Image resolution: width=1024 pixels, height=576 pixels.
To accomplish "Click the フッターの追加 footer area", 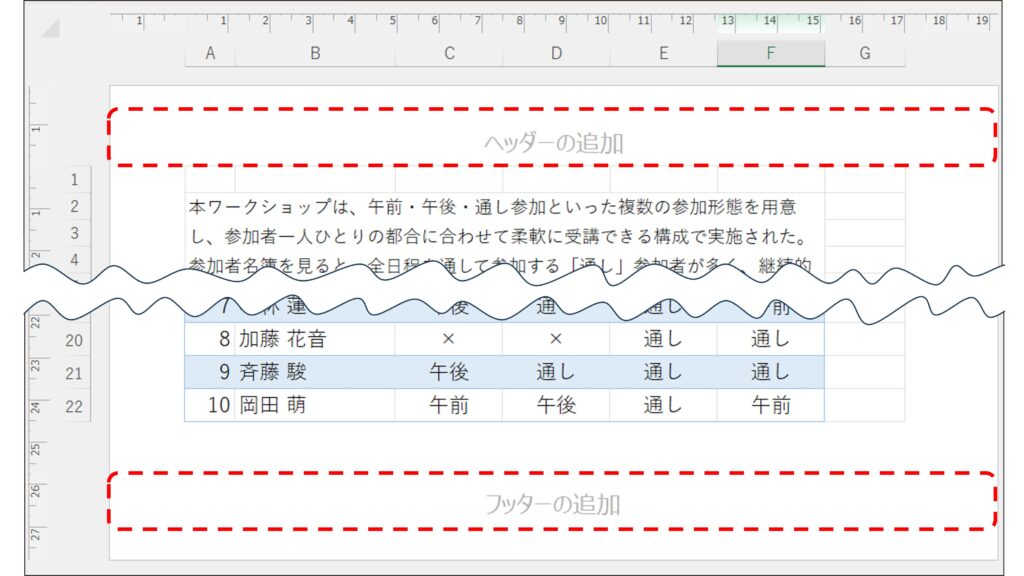I will (552, 504).
